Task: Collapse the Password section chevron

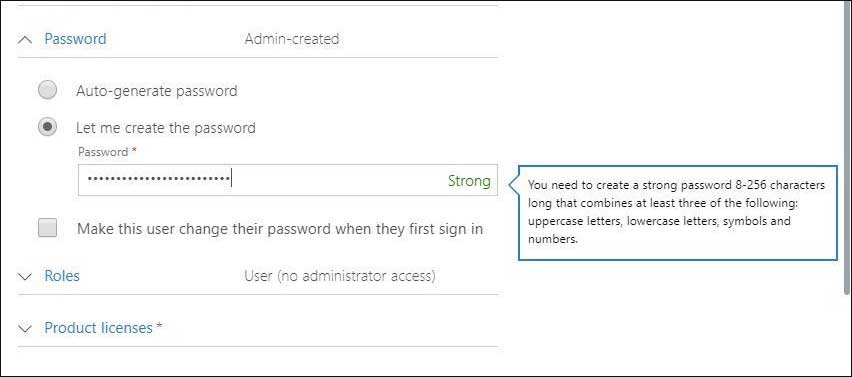Action: click(25, 40)
